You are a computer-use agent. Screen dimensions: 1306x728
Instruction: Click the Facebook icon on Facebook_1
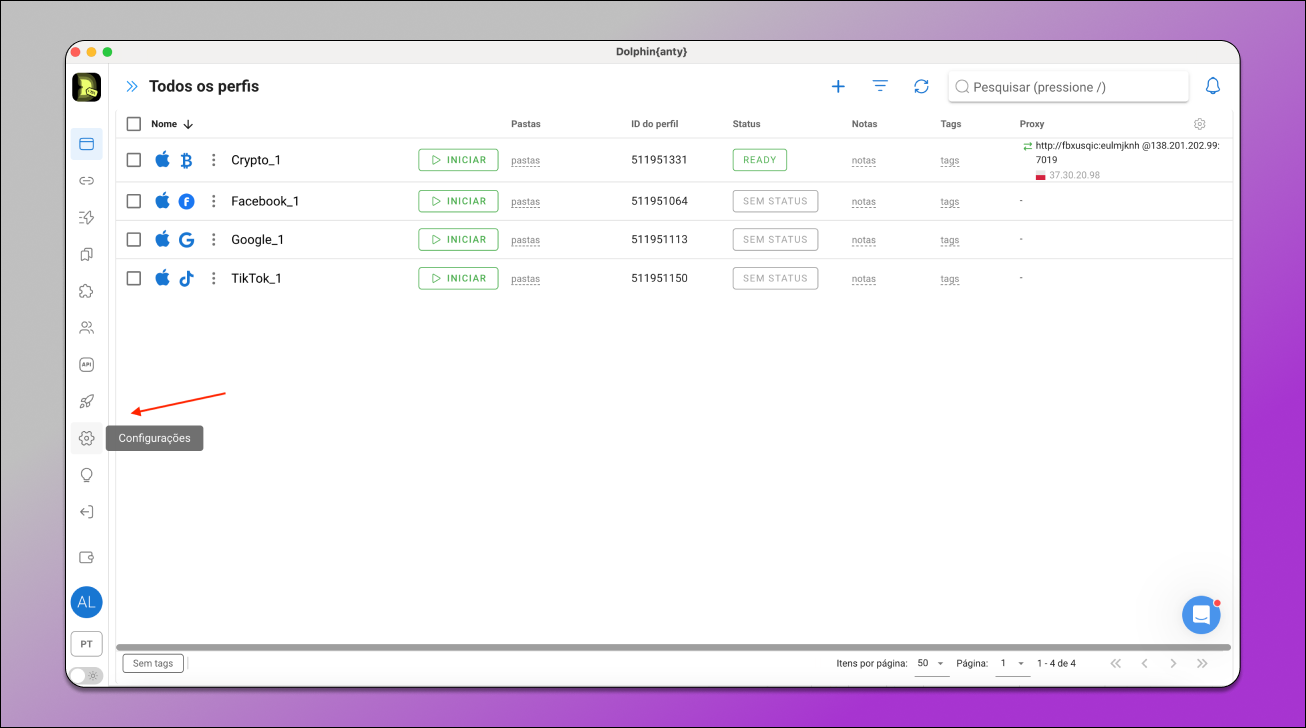[186, 201]
